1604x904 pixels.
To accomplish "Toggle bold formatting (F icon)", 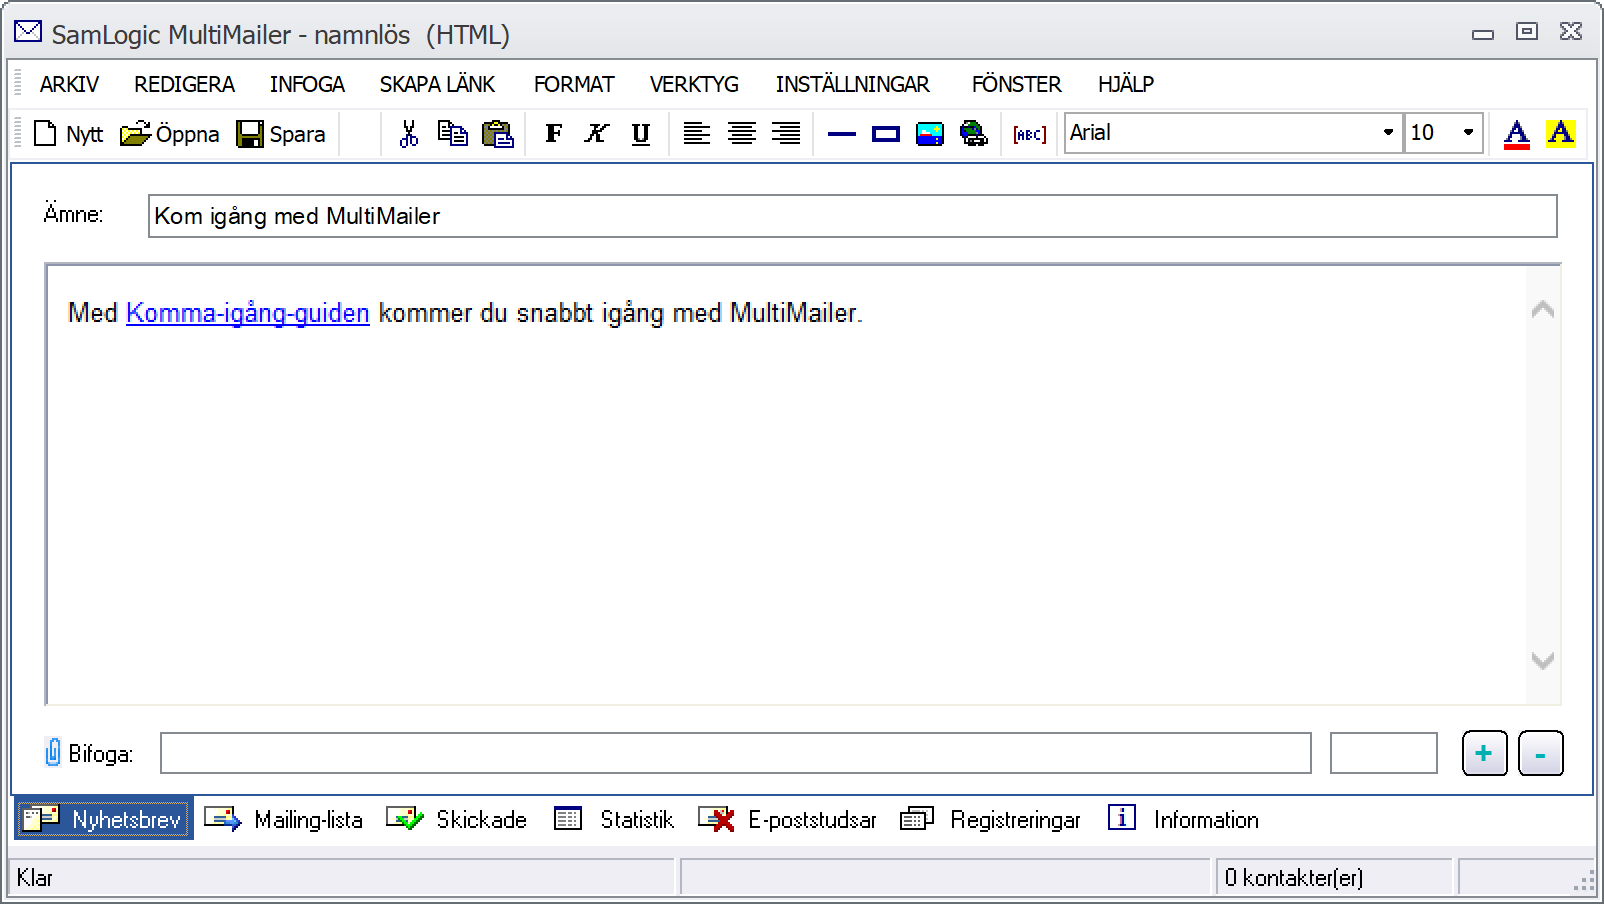I will click(x=553, y=134).
